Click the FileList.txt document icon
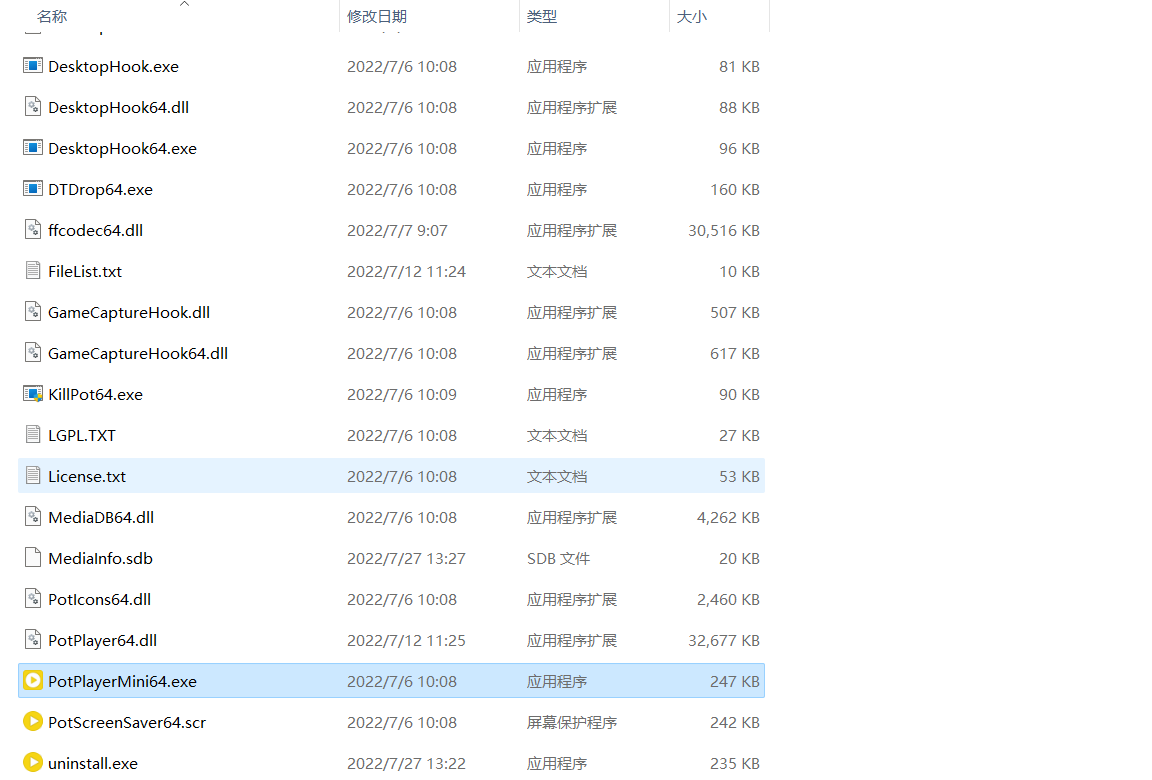The width and height of the screenshot is (1152, 780). click(x=32, y=271)
